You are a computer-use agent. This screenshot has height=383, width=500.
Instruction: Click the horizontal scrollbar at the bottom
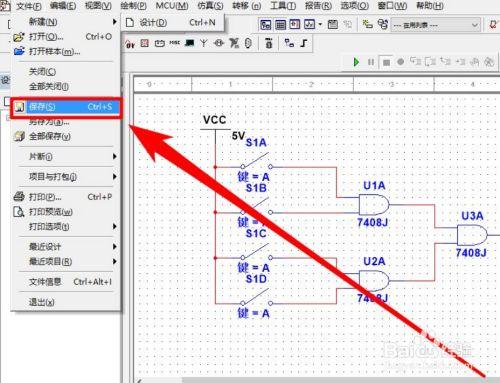point(318,380)
